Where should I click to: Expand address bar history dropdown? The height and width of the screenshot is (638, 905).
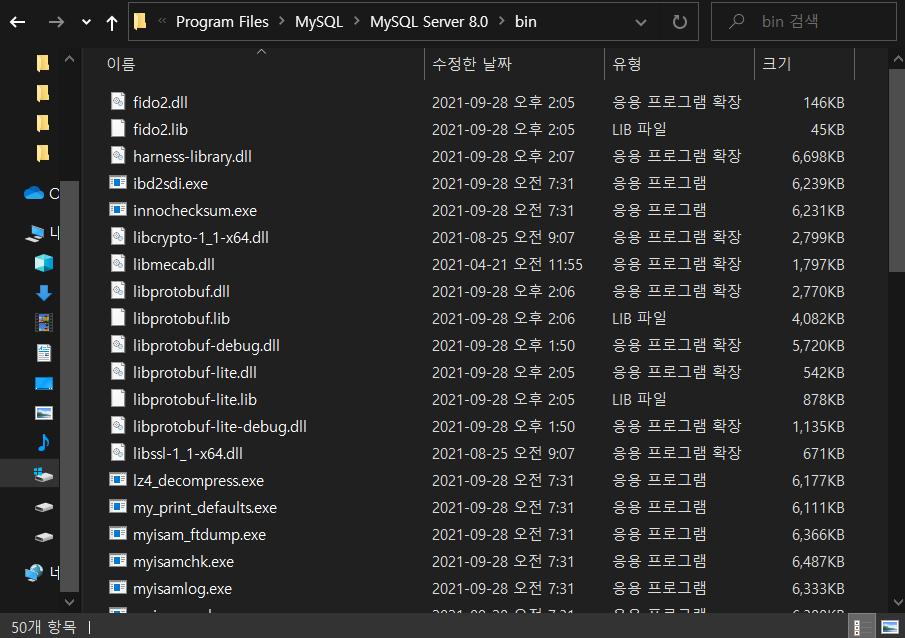click(x=640, y=23)
